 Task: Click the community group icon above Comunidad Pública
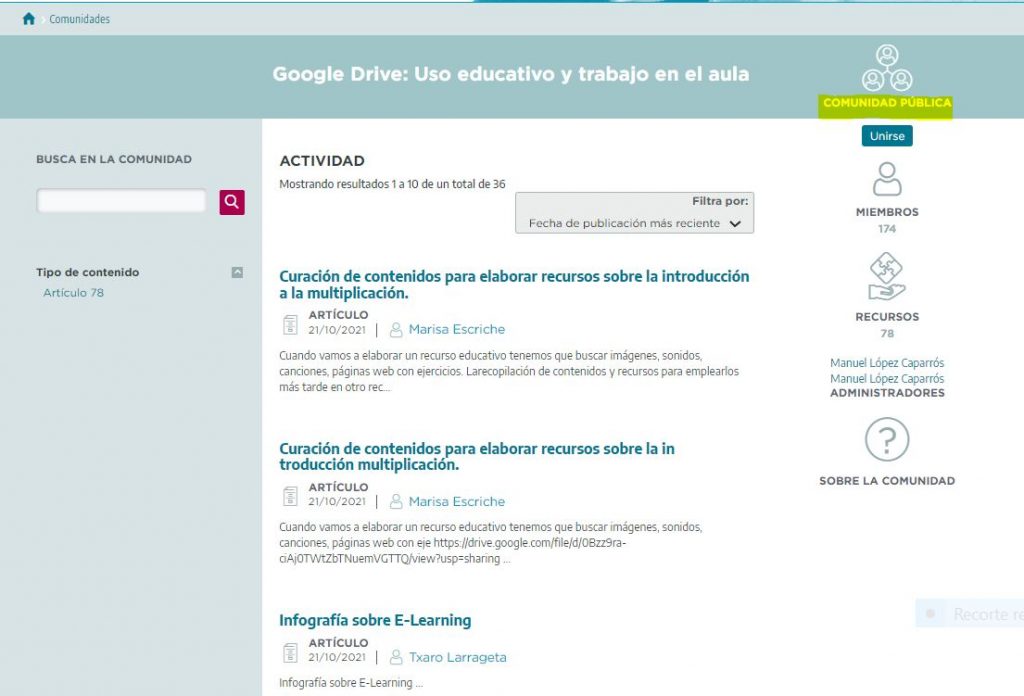point(887,68)
